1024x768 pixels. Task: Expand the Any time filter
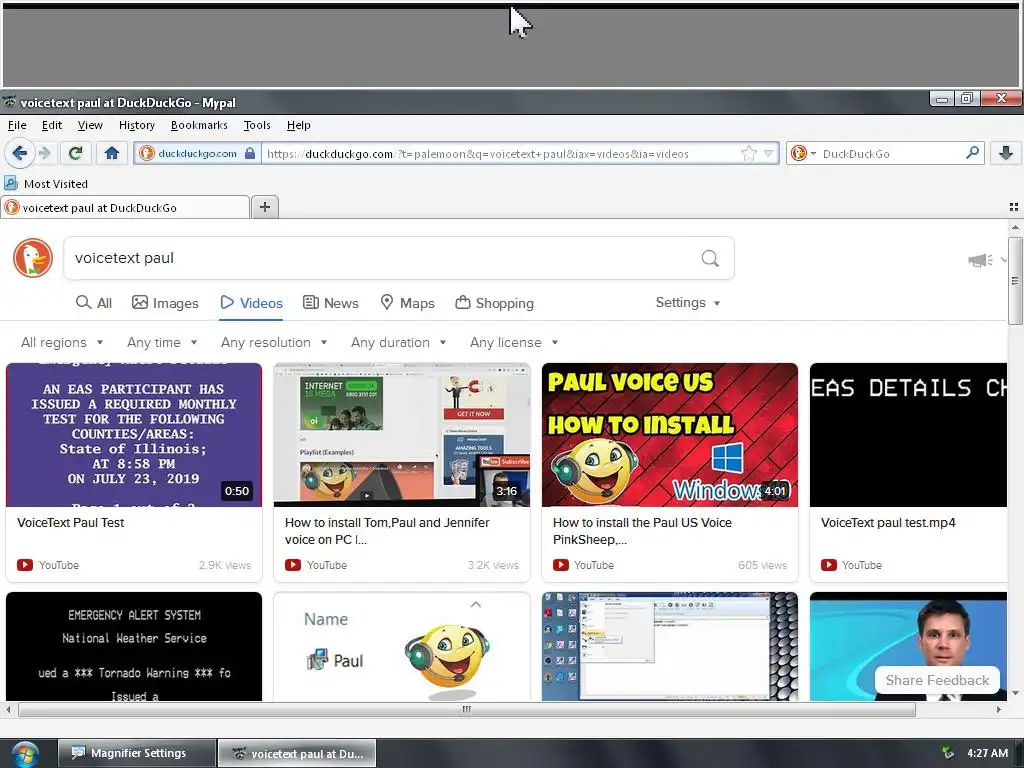(x=162, y=342)
